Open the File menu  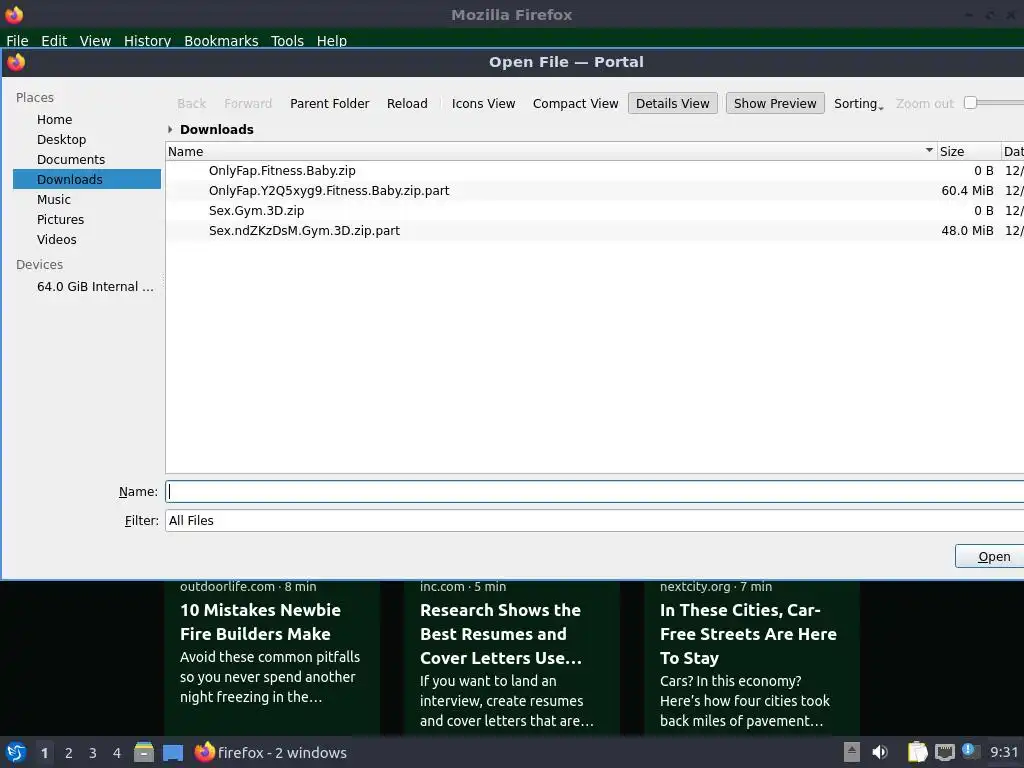17,40
